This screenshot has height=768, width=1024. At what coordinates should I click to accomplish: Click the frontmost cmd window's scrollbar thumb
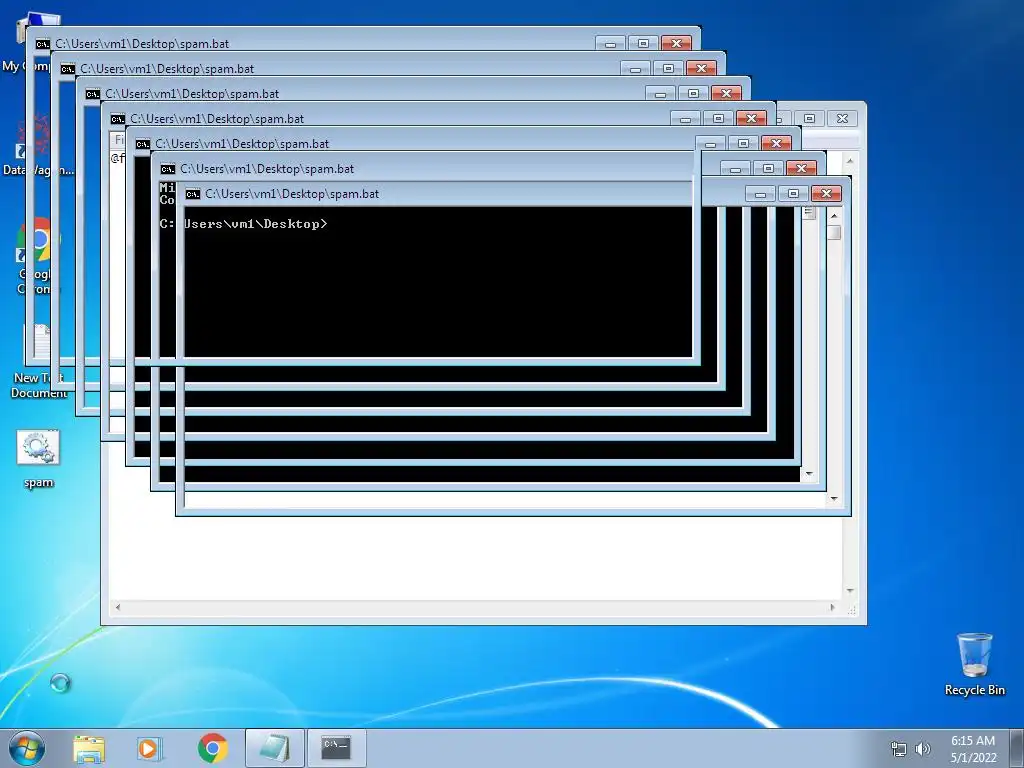coord(834,233)
